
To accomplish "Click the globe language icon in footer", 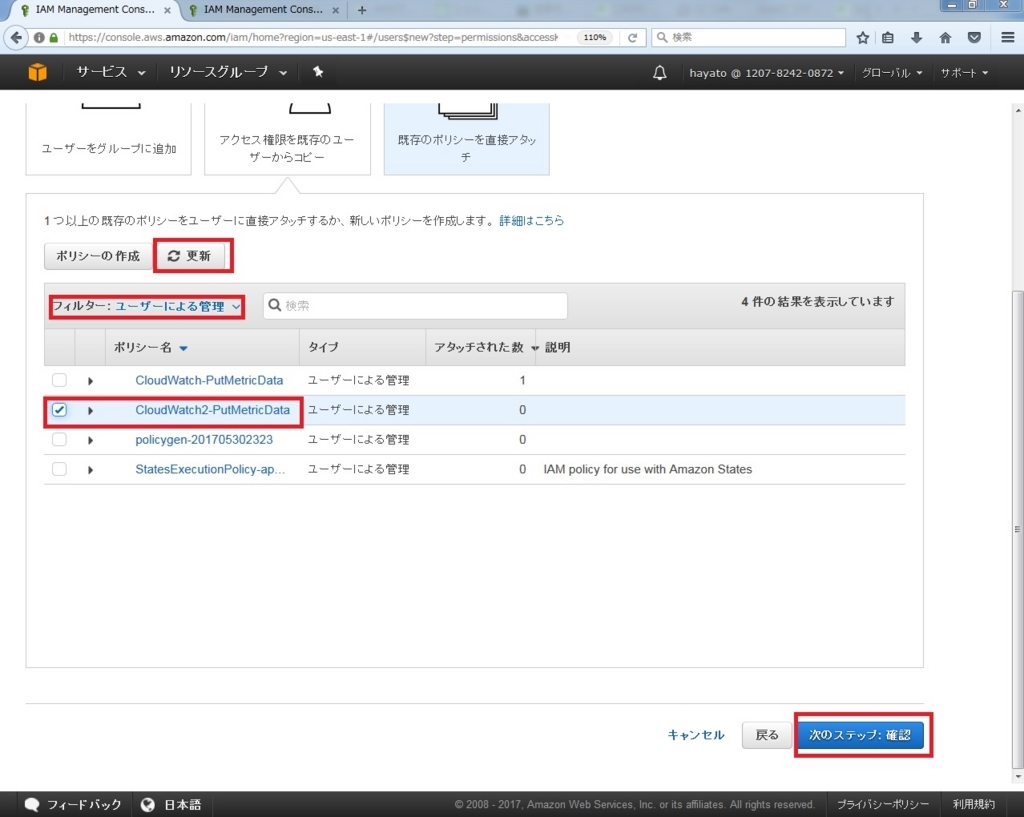I will tap(148, 805).
